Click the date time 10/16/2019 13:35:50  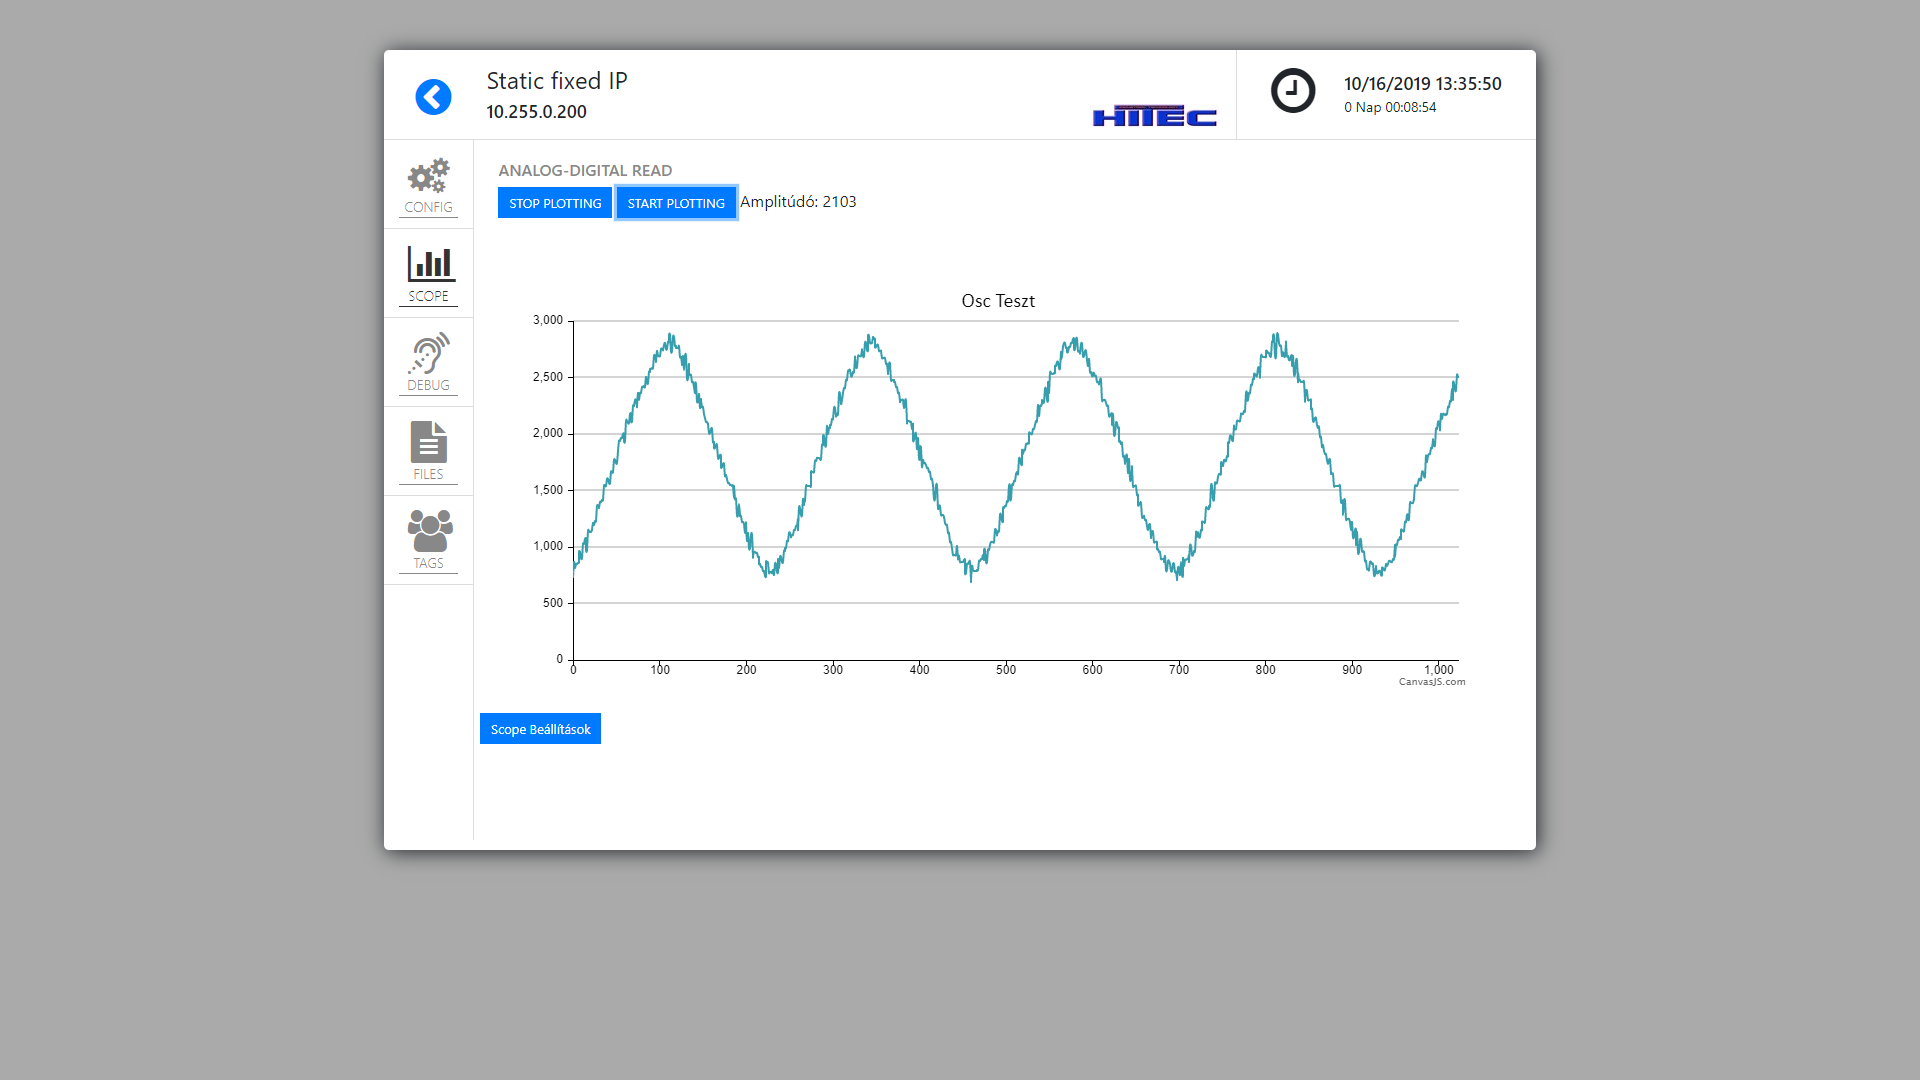[x=1422, y=84]
